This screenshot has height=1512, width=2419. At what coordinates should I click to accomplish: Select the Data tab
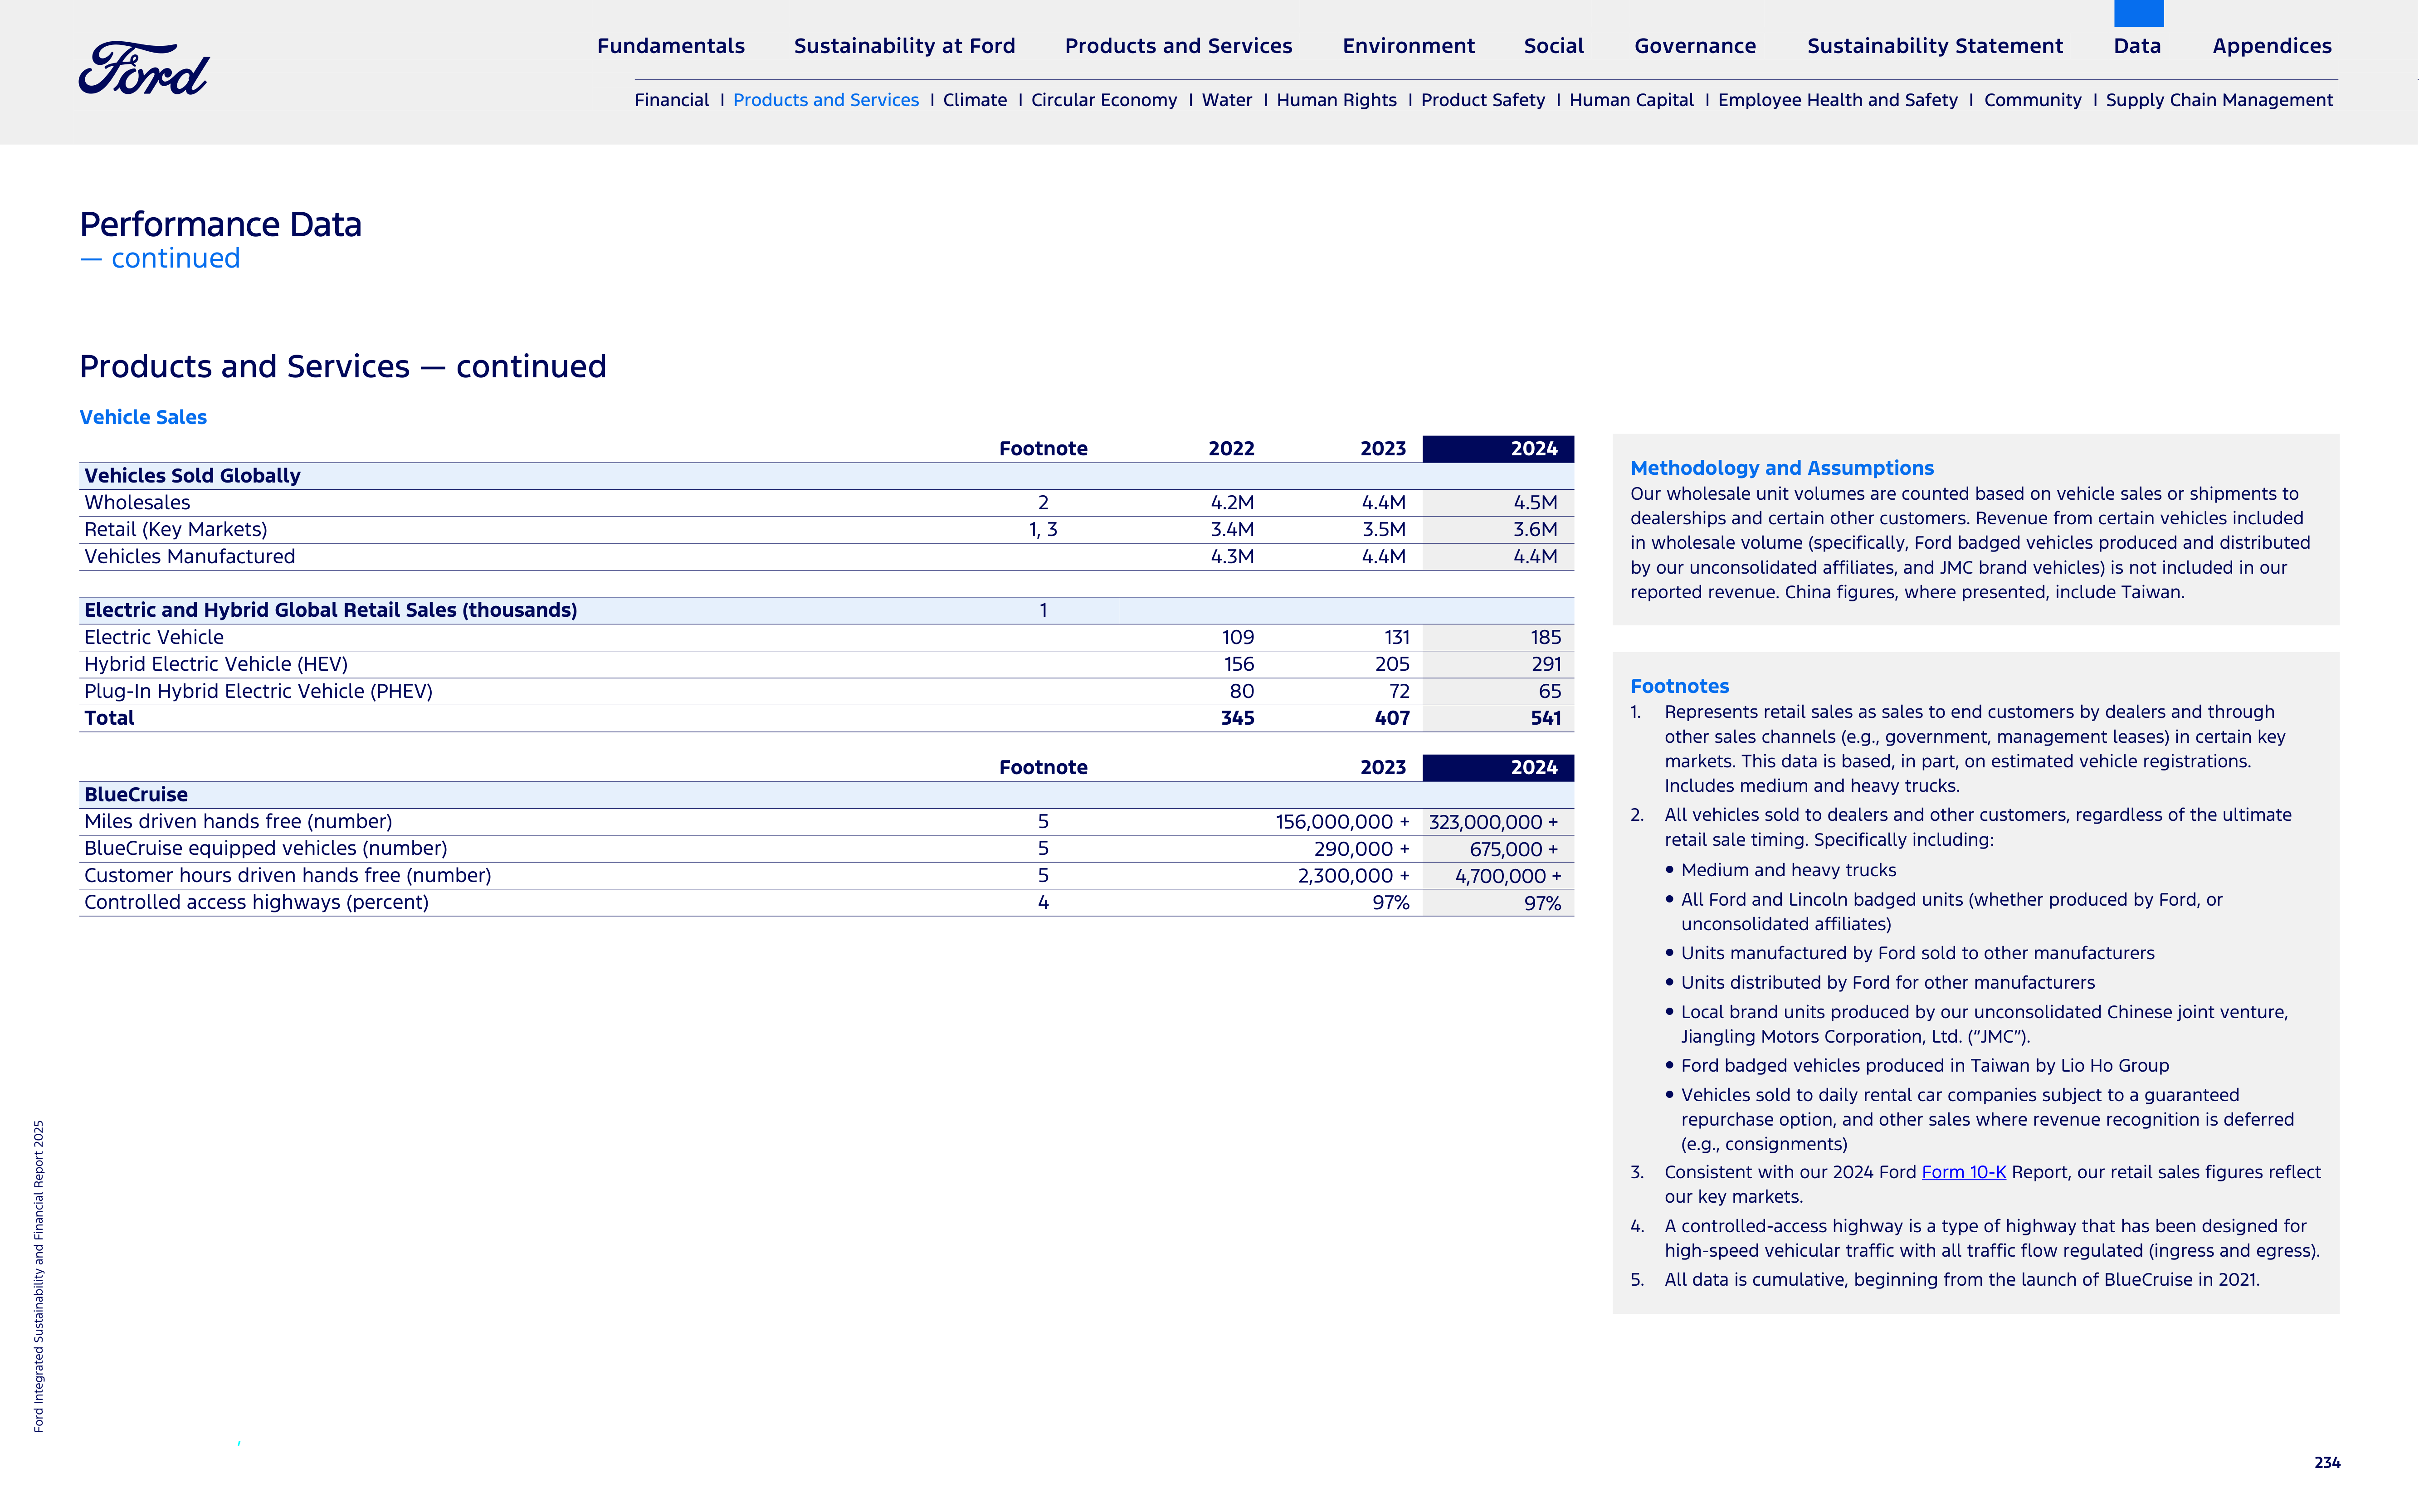[2137, 46]
